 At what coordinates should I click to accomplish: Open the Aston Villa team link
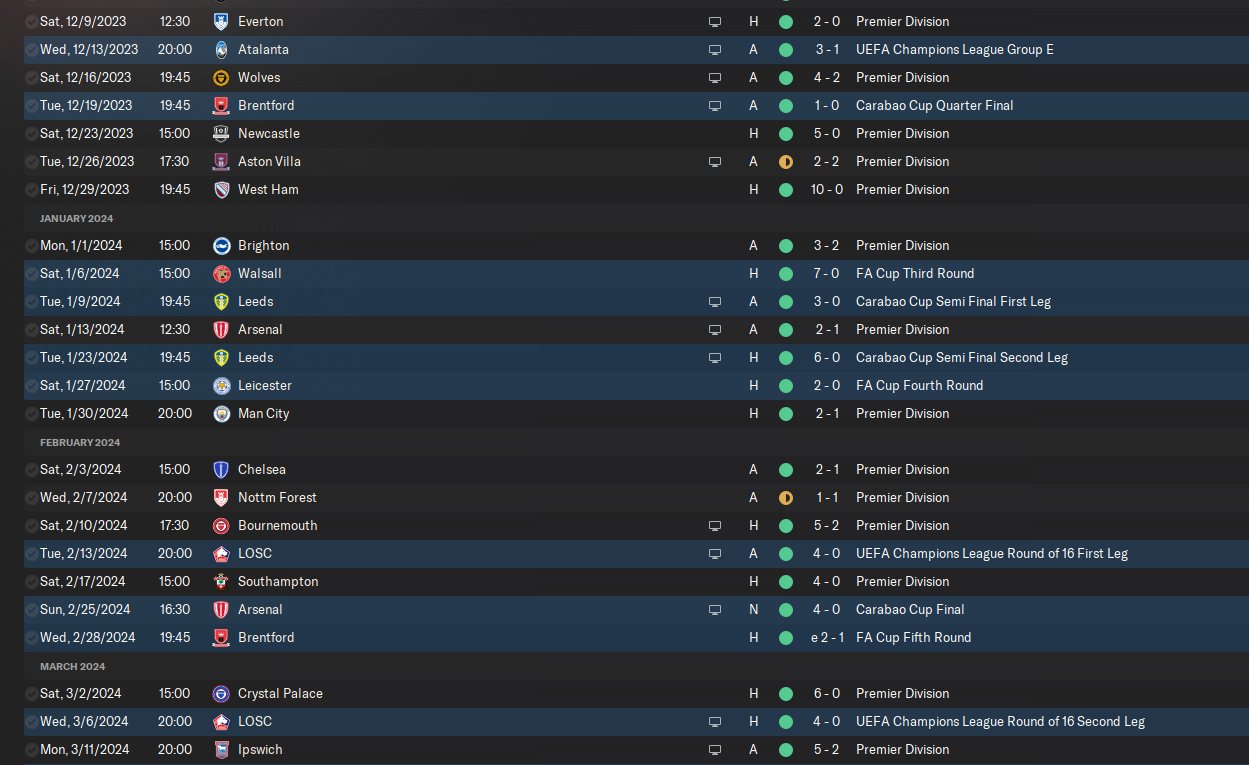pyautogui.click(x=269, y=161)
